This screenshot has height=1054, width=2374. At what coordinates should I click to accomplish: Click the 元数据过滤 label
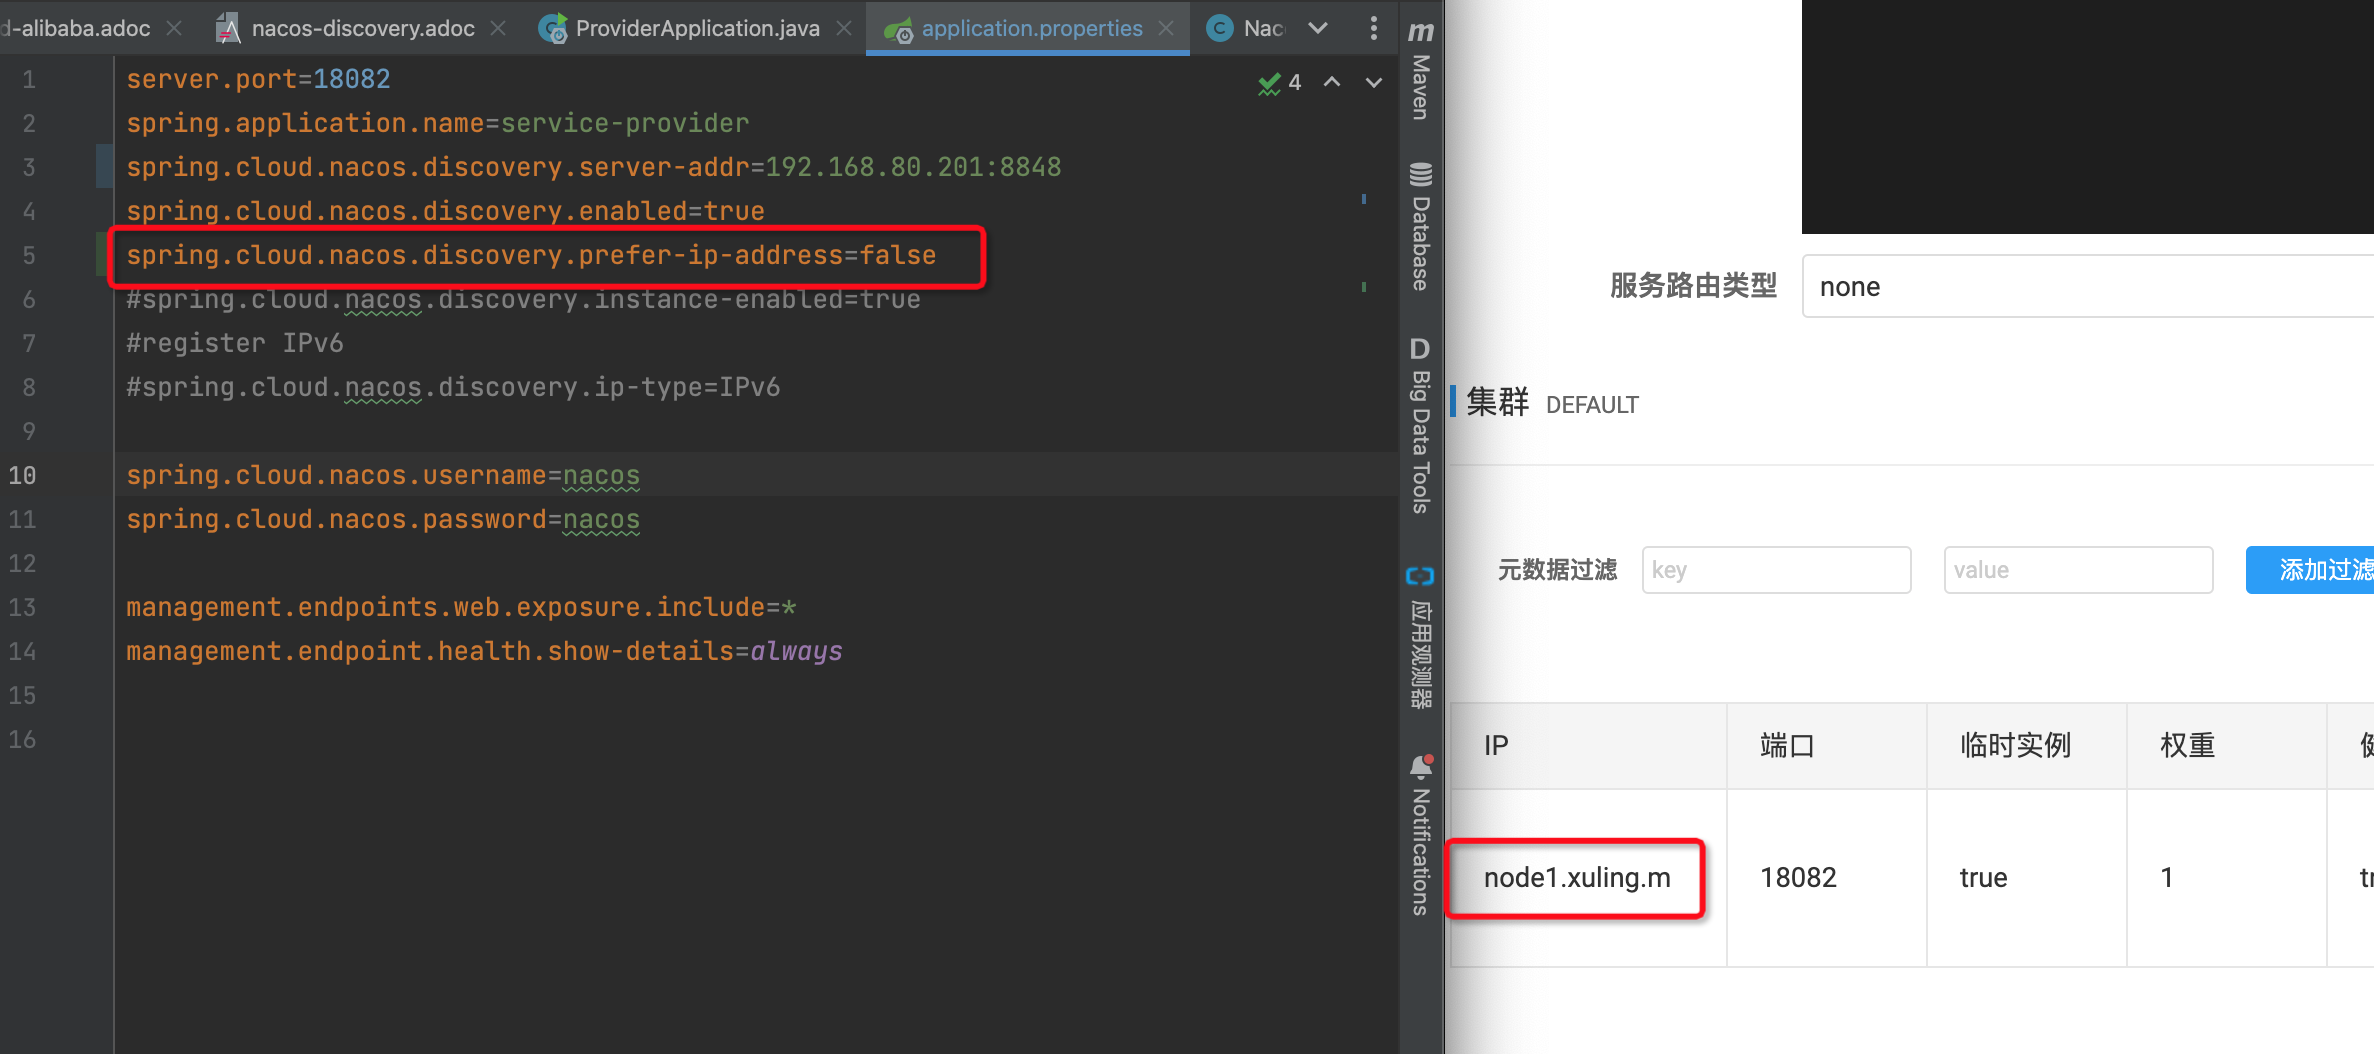[1557, 570]
